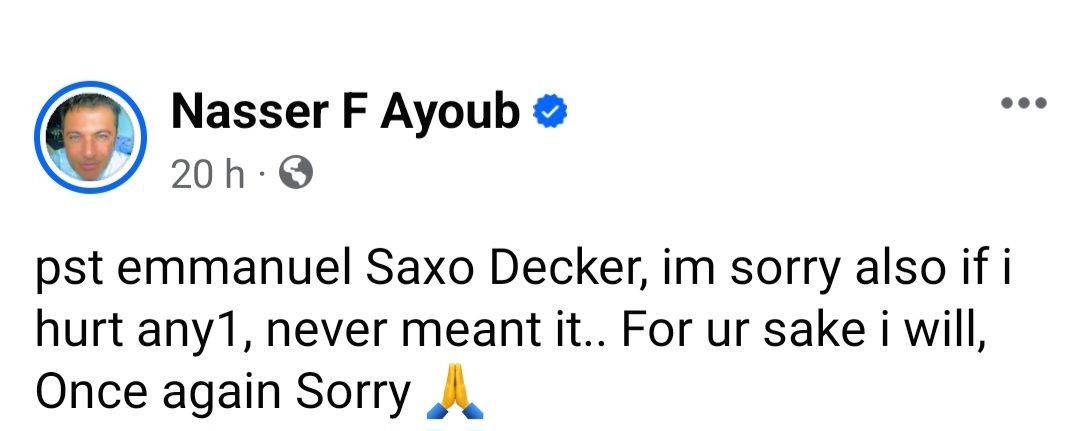Image resolution: width=1080 pixels, height=431 pixels.
Task: Click the 'Once again Sorry' line
Action: point(222,393)
